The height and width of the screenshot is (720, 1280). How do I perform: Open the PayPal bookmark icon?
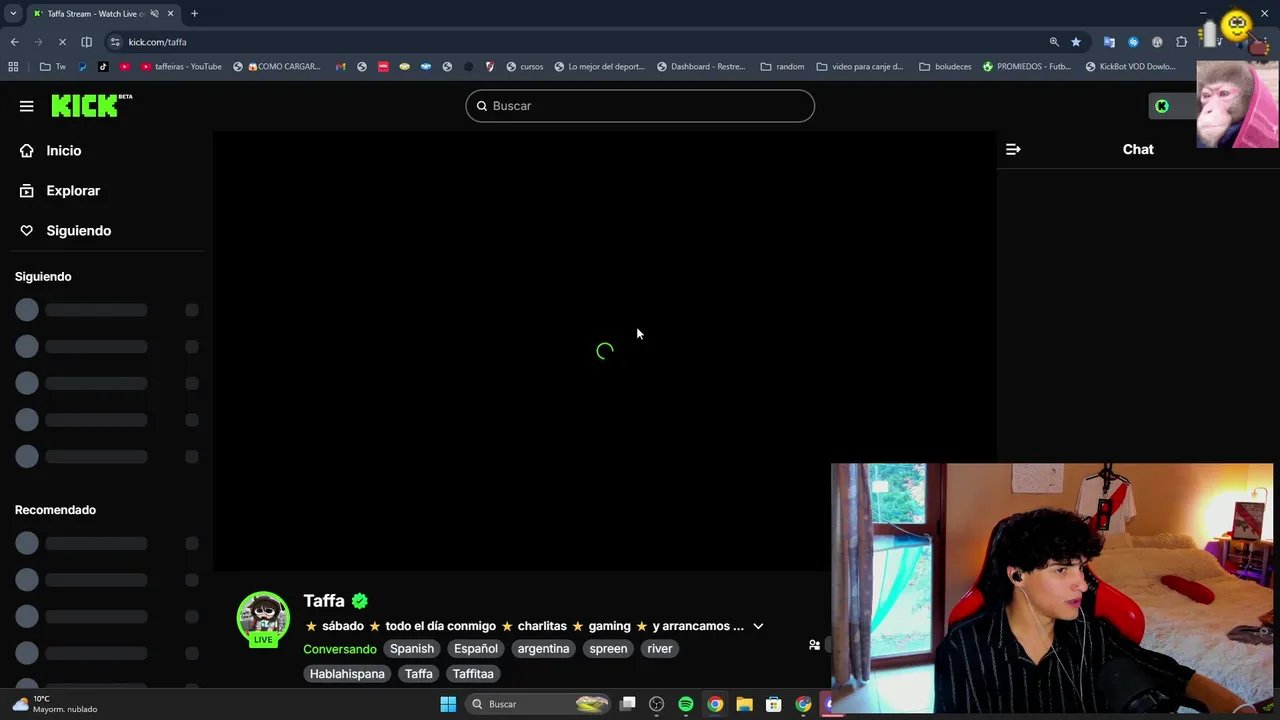pyautogui.click(x=83, y=67)
